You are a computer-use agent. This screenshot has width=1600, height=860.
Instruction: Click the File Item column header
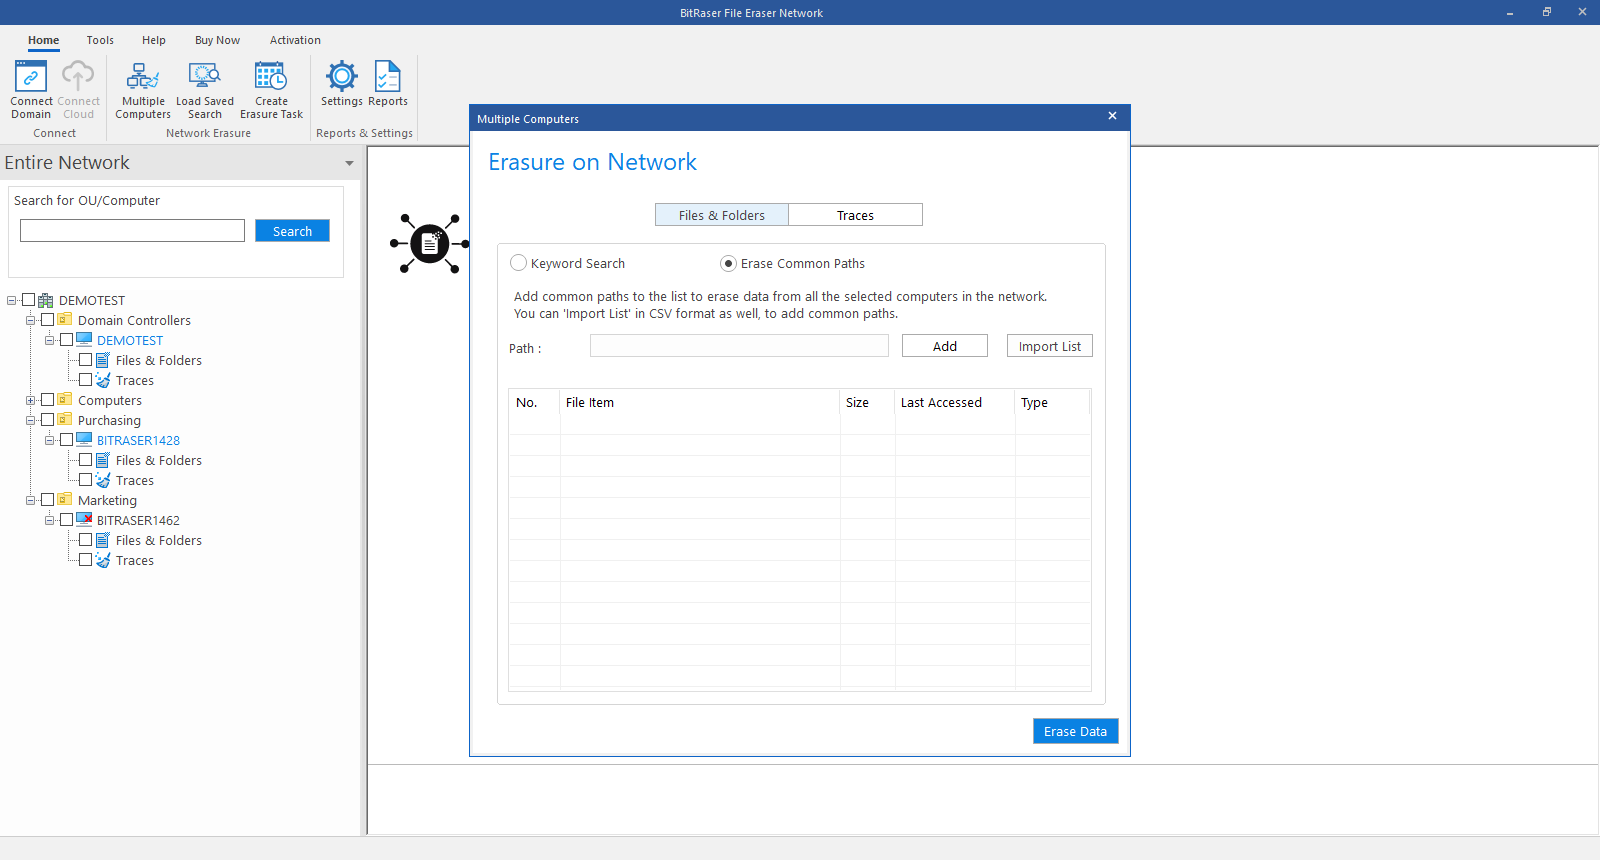[x=700, y=402]
